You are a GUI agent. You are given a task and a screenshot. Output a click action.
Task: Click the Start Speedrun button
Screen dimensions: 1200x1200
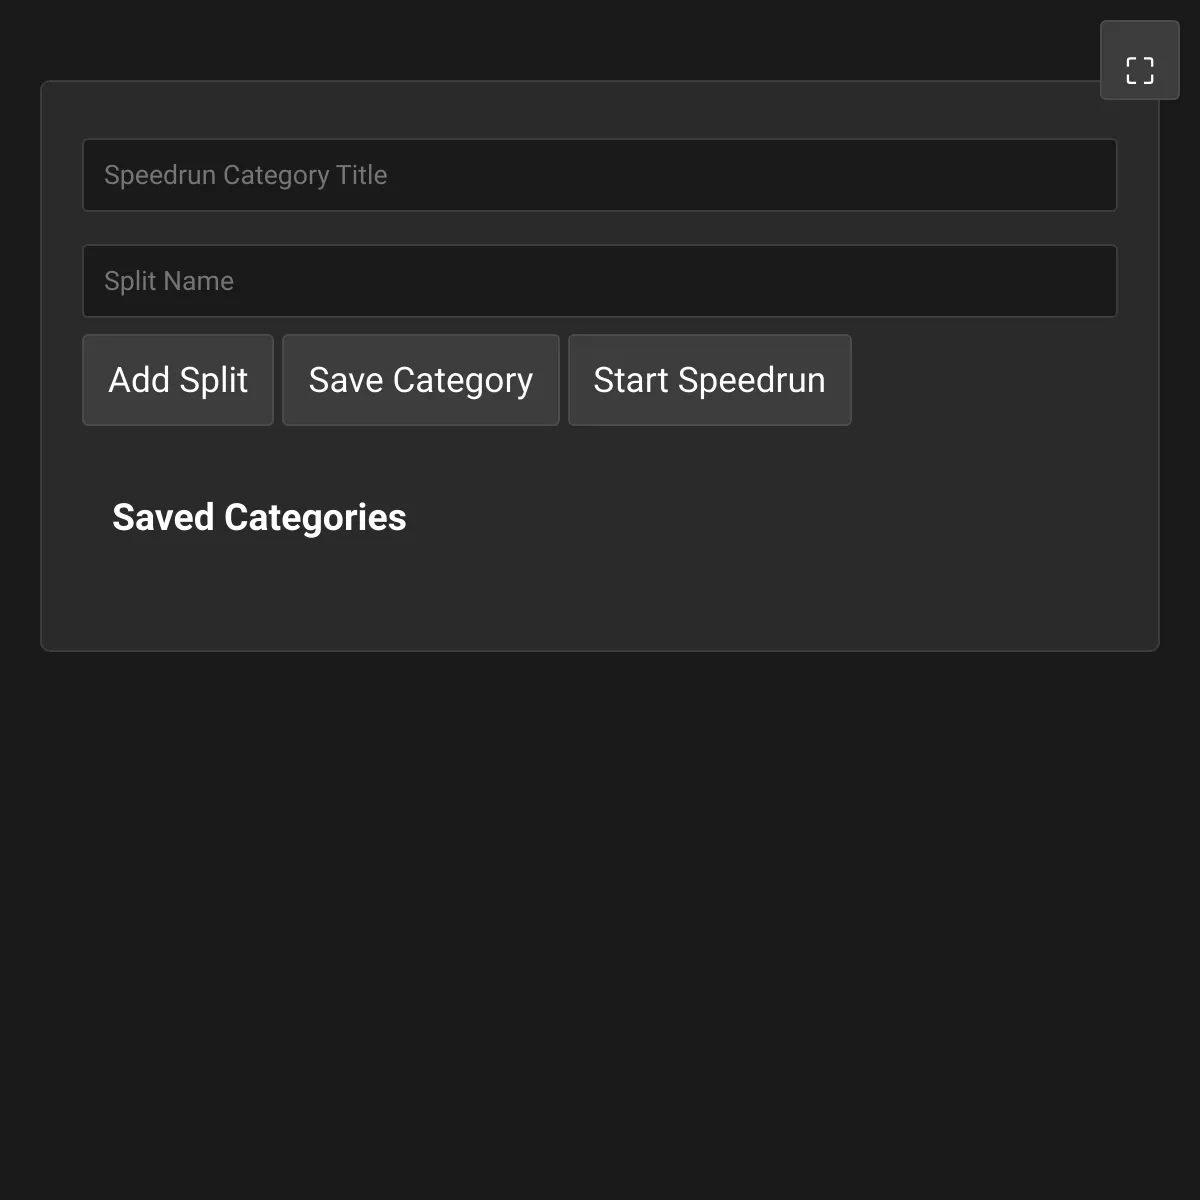point(710,380)
